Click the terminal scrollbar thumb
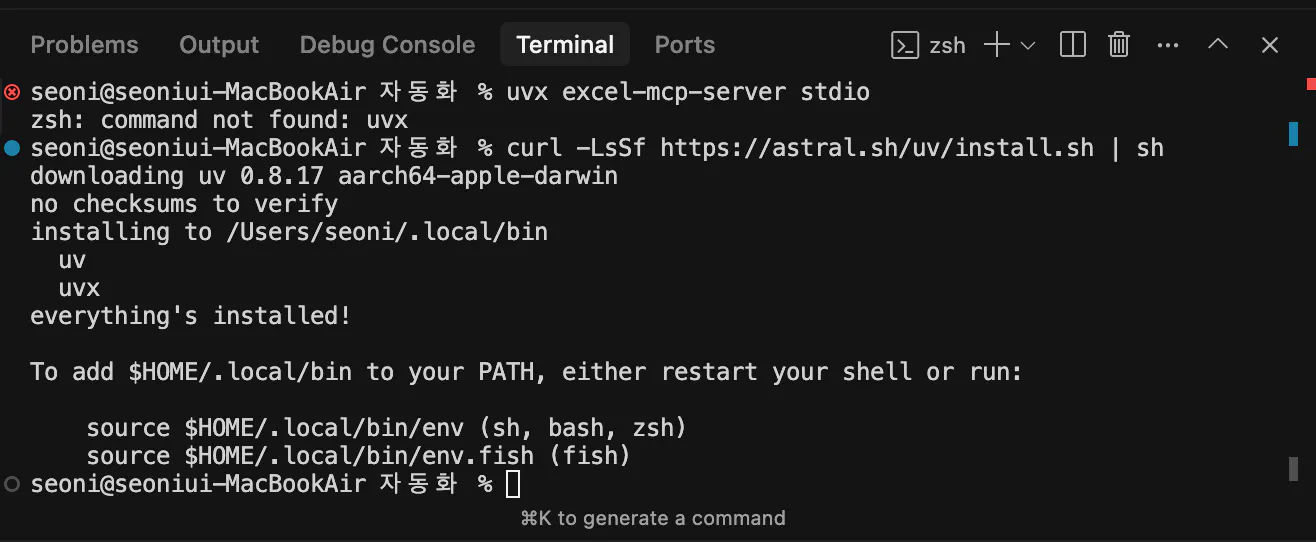The width and height of the screenshot is (1316, 542). (x=1293, y=470)
